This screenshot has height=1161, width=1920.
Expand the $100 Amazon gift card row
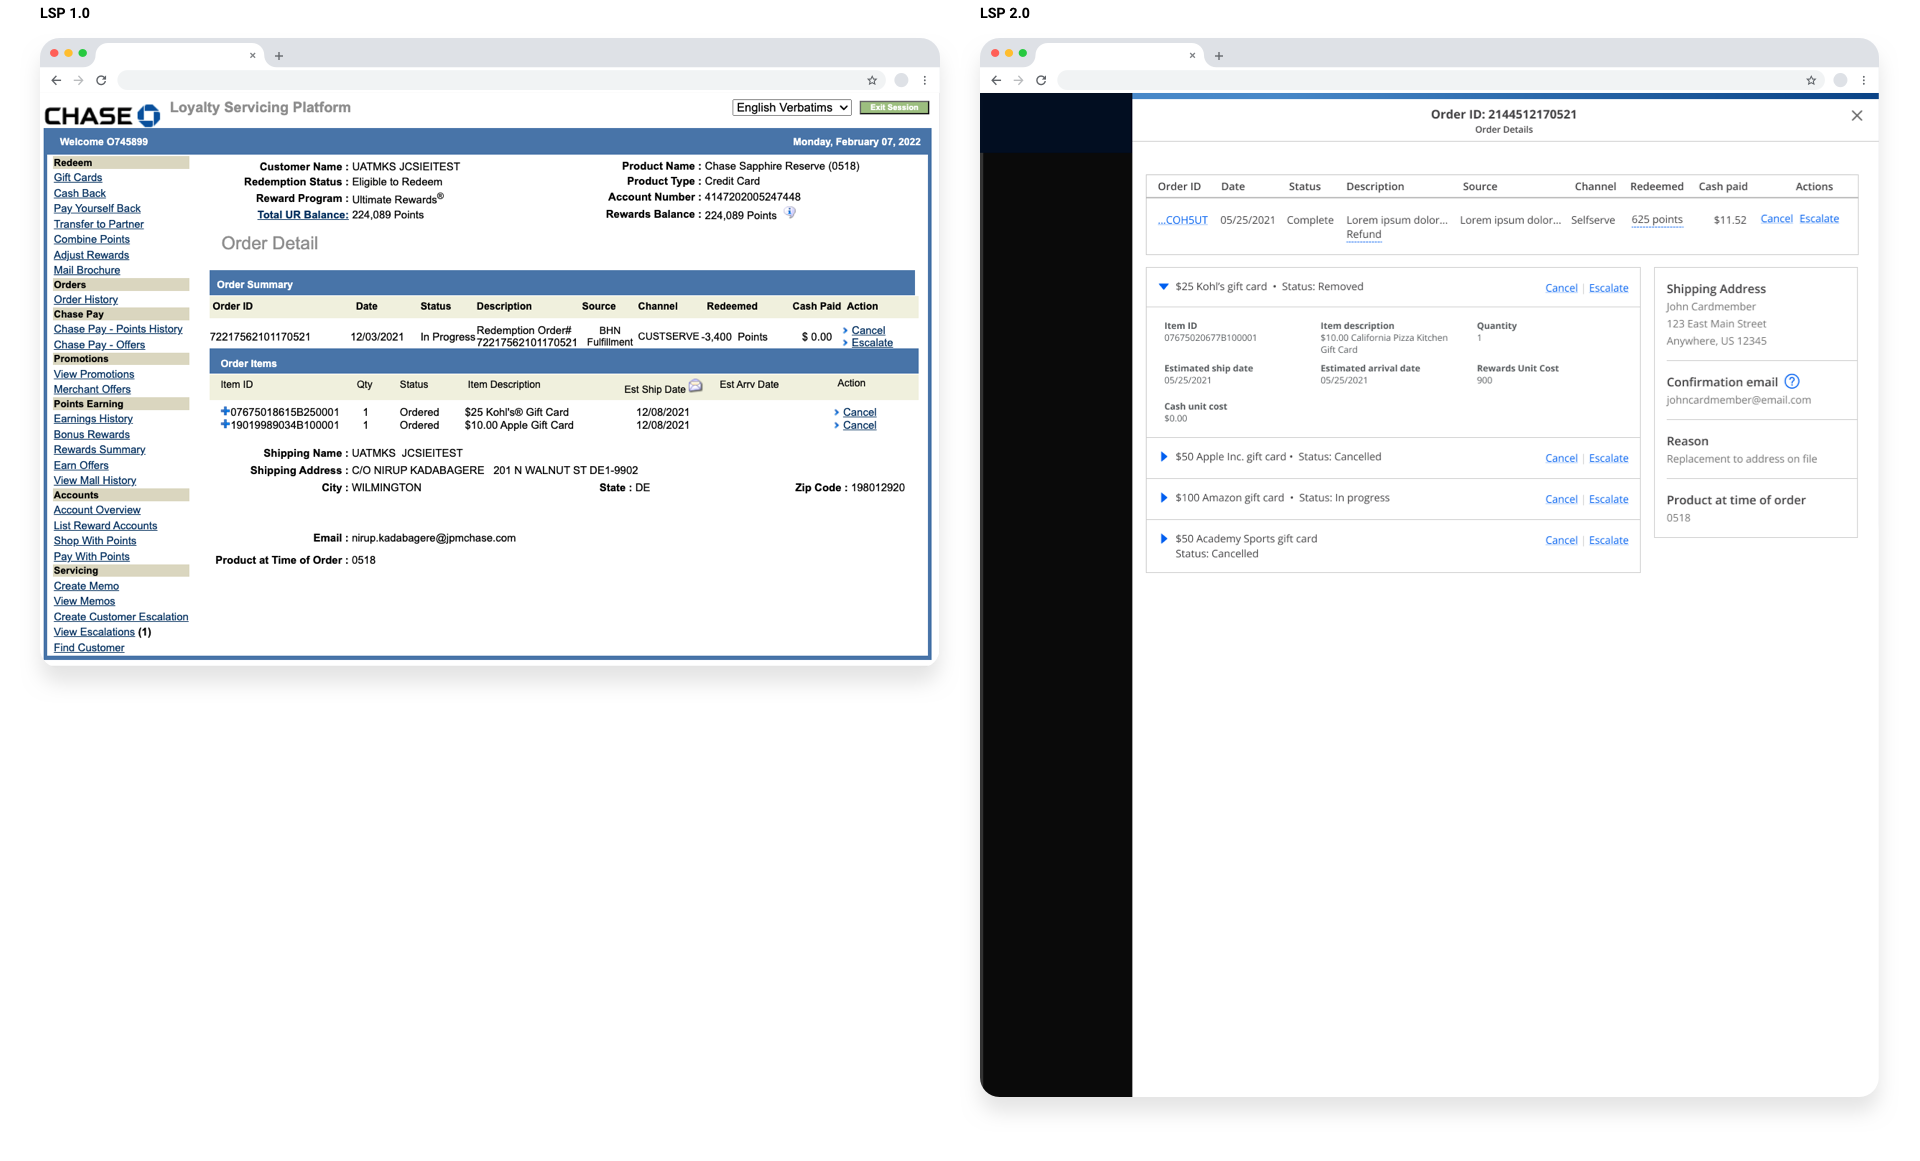(x=1163, y=498)
